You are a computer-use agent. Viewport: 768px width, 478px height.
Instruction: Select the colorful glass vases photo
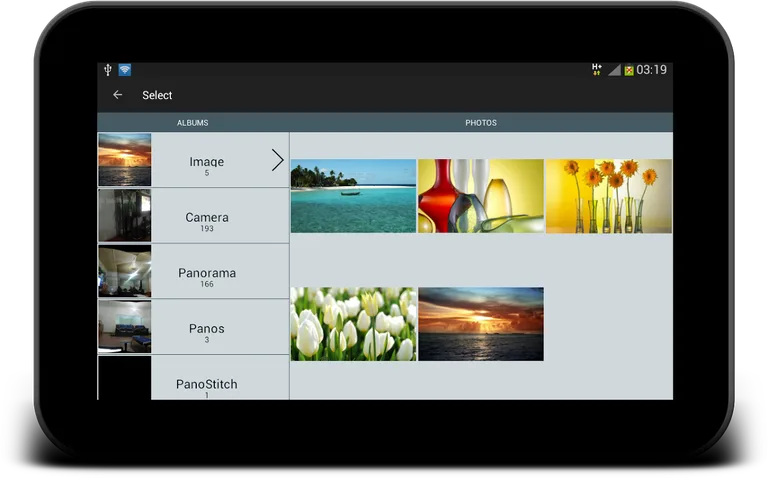[x=481, y=196]
